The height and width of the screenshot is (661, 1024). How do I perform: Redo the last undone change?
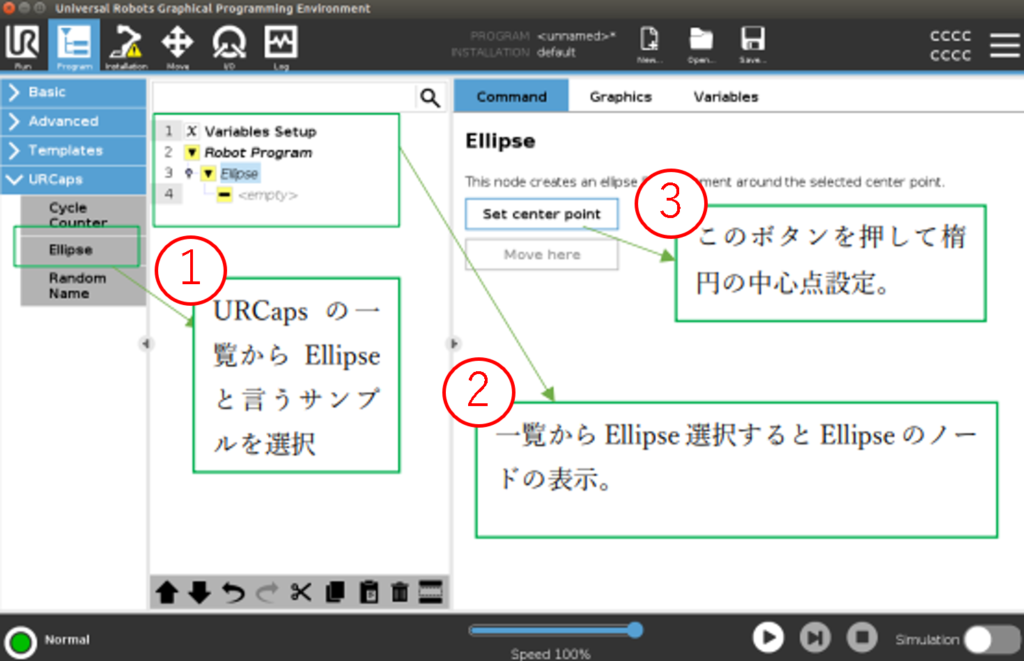pos(267,592)
